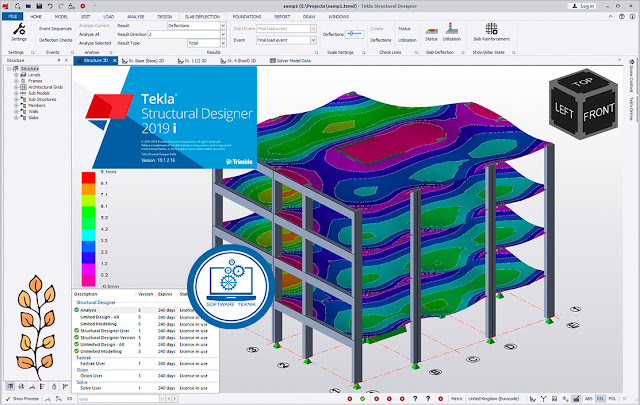640x405 pixels.
Task: Adjust the Deflections scale slider
Action: [354, 34]
